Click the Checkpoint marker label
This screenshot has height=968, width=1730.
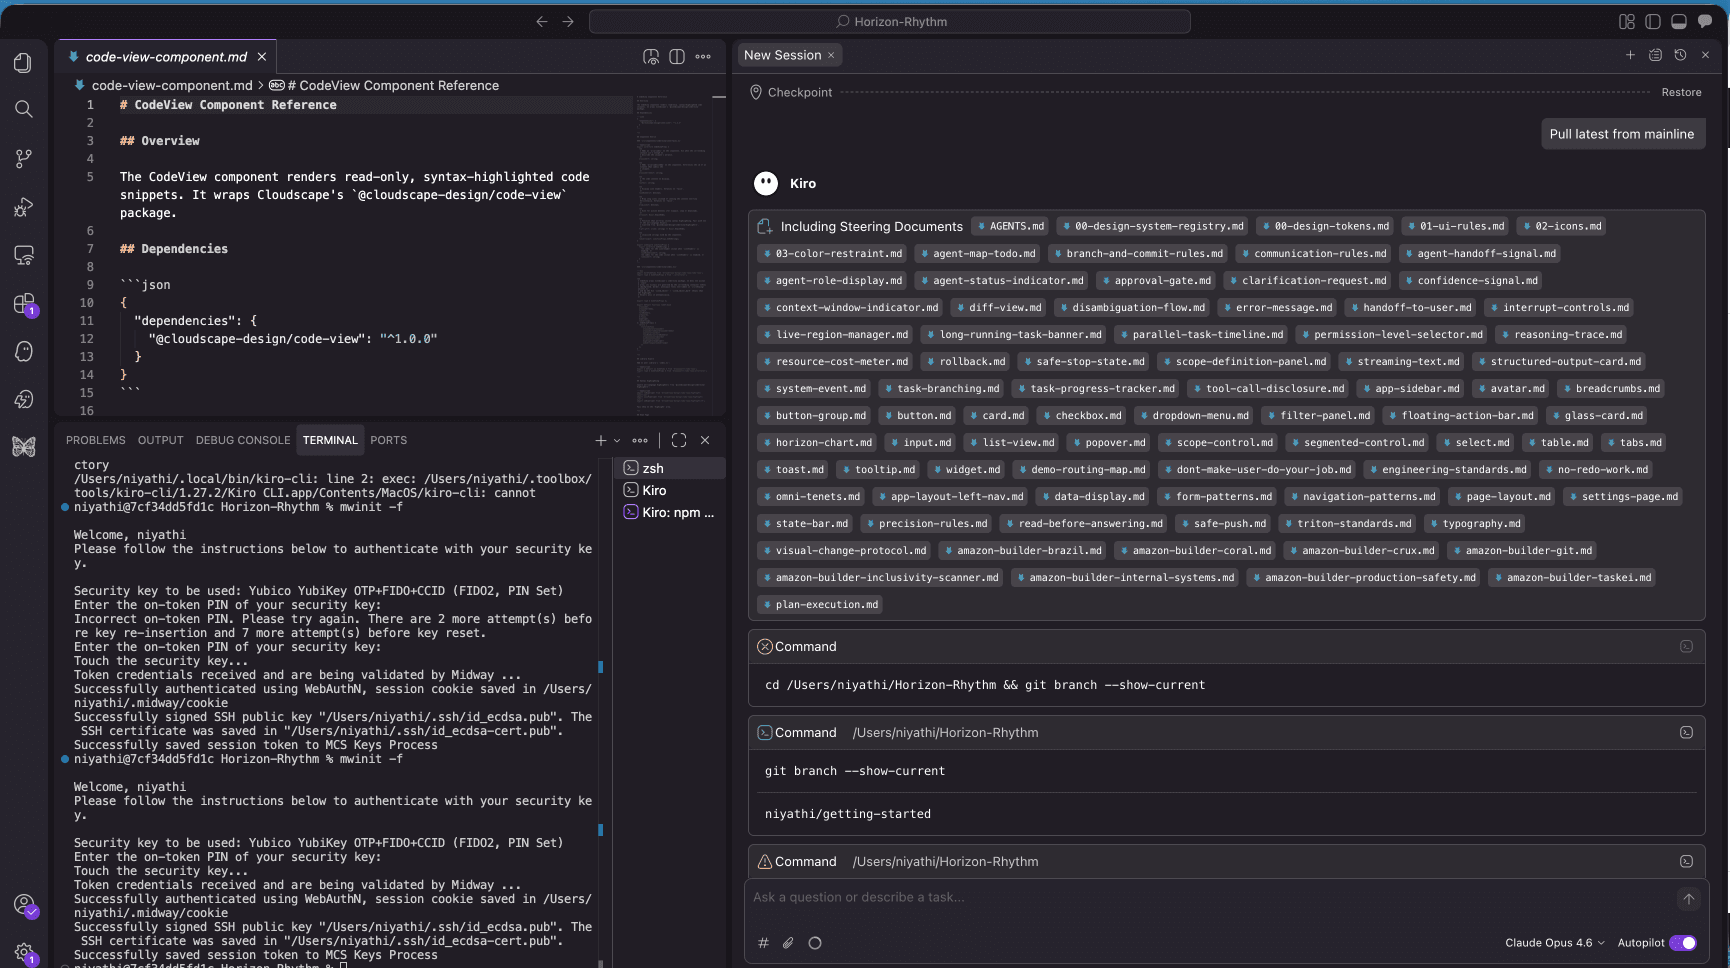(x=799, y=92)
